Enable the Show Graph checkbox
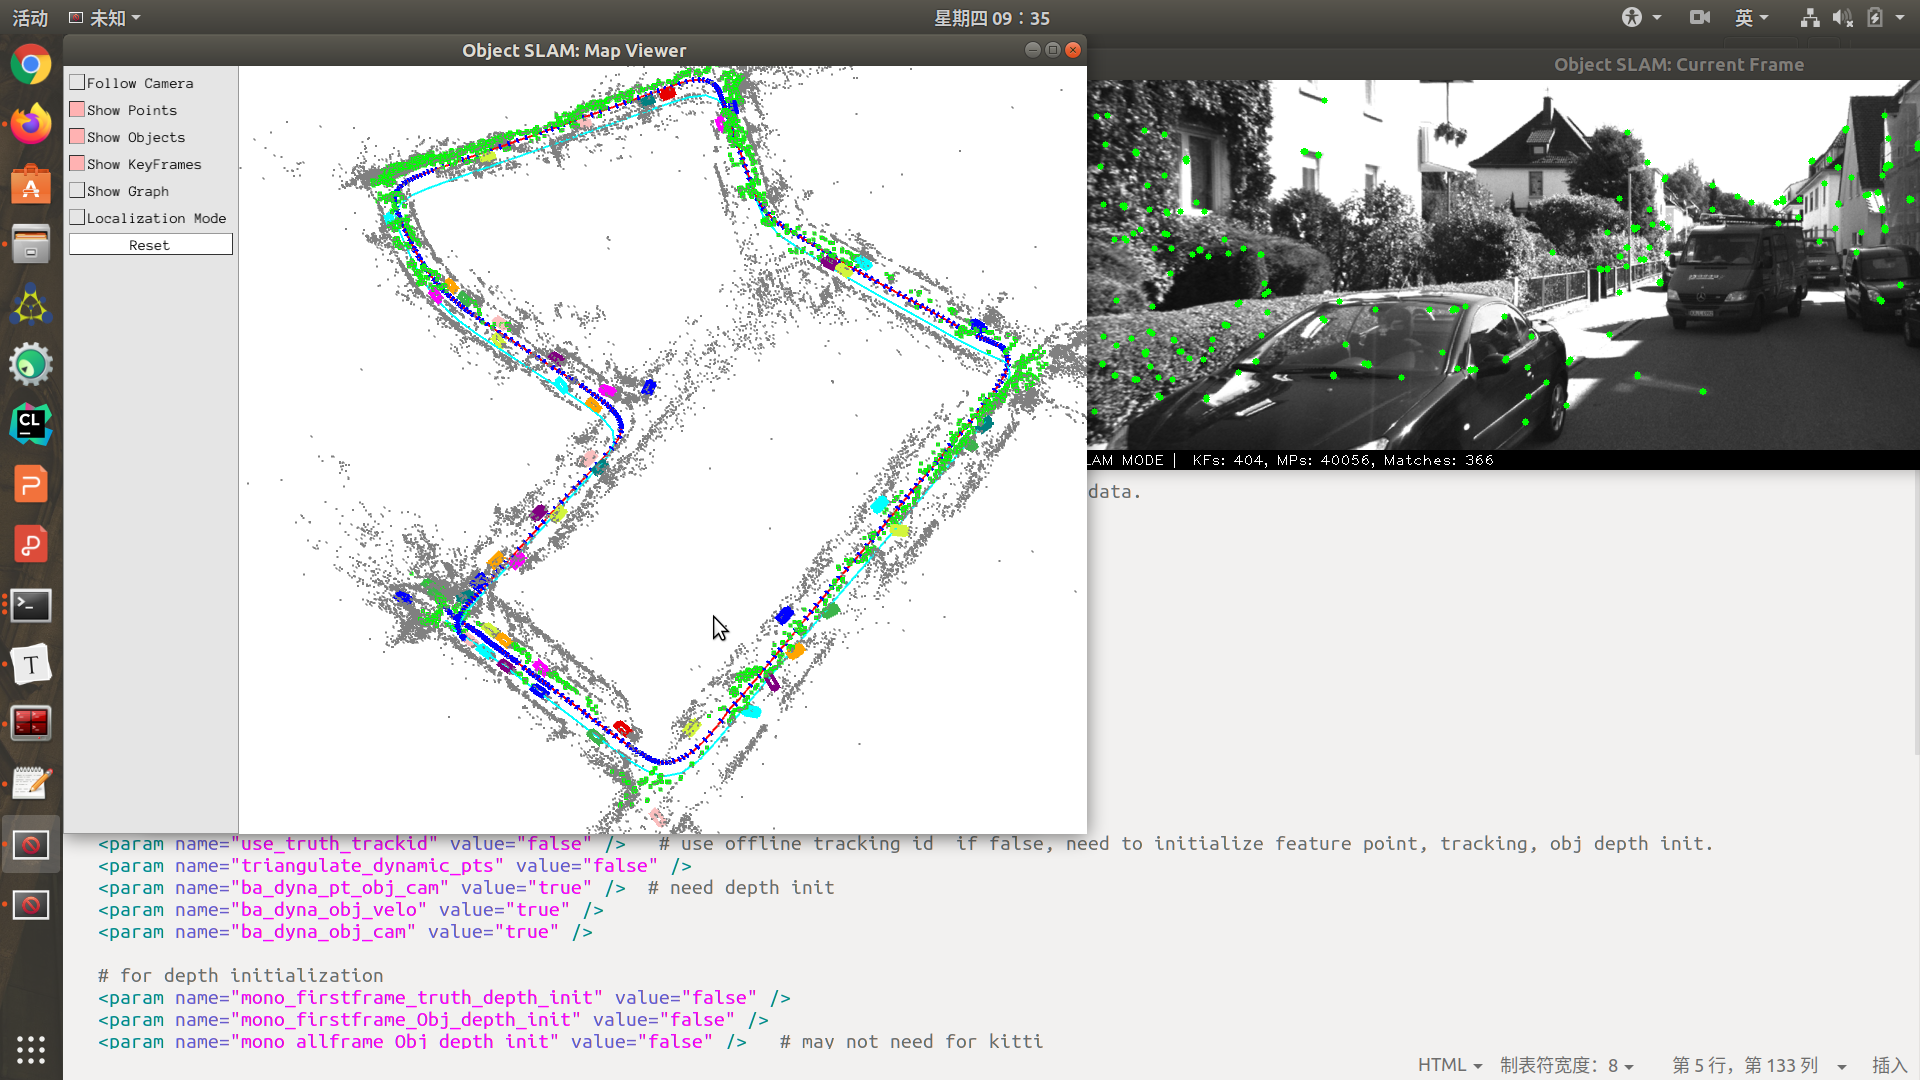Viewport: 1920px width, 1080px height. [77, 191]
